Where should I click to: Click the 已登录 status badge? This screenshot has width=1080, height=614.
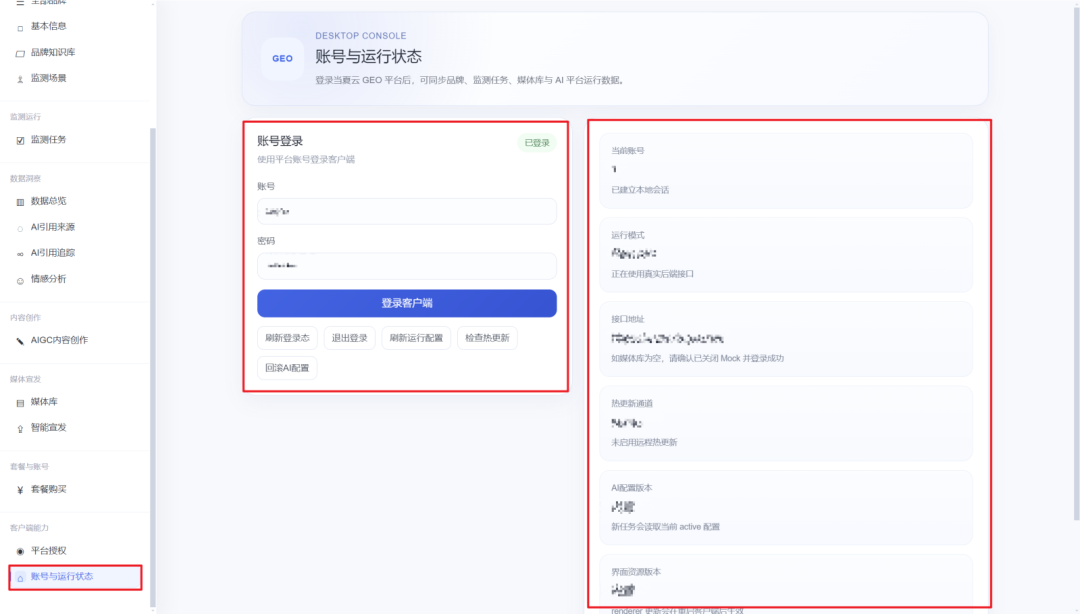537,143
